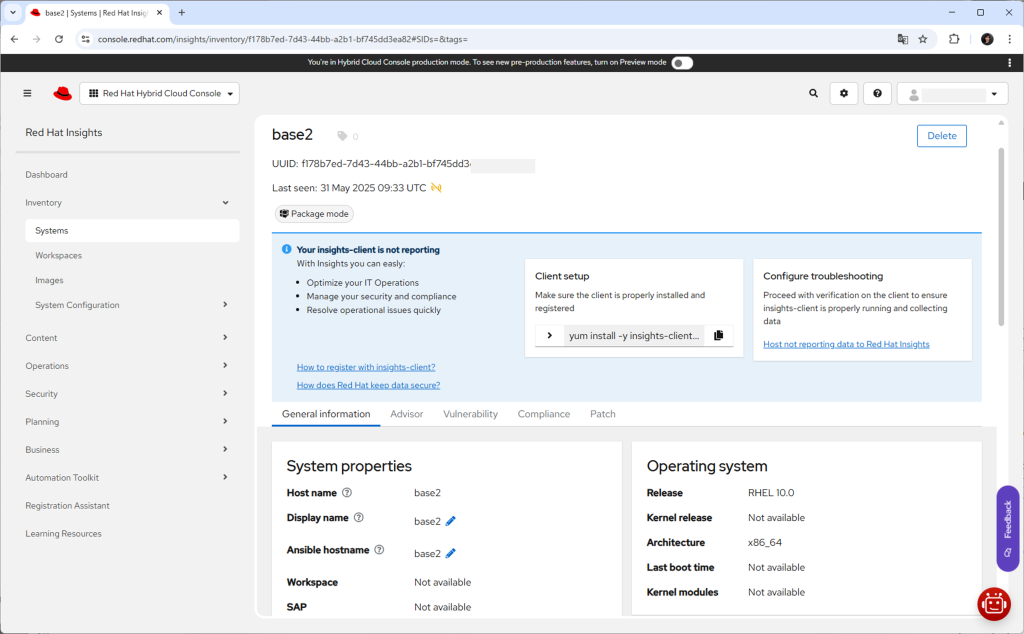Edit the Ansible hostname pencil icon
Screen dimensions: 1024x634
(451, 553)
